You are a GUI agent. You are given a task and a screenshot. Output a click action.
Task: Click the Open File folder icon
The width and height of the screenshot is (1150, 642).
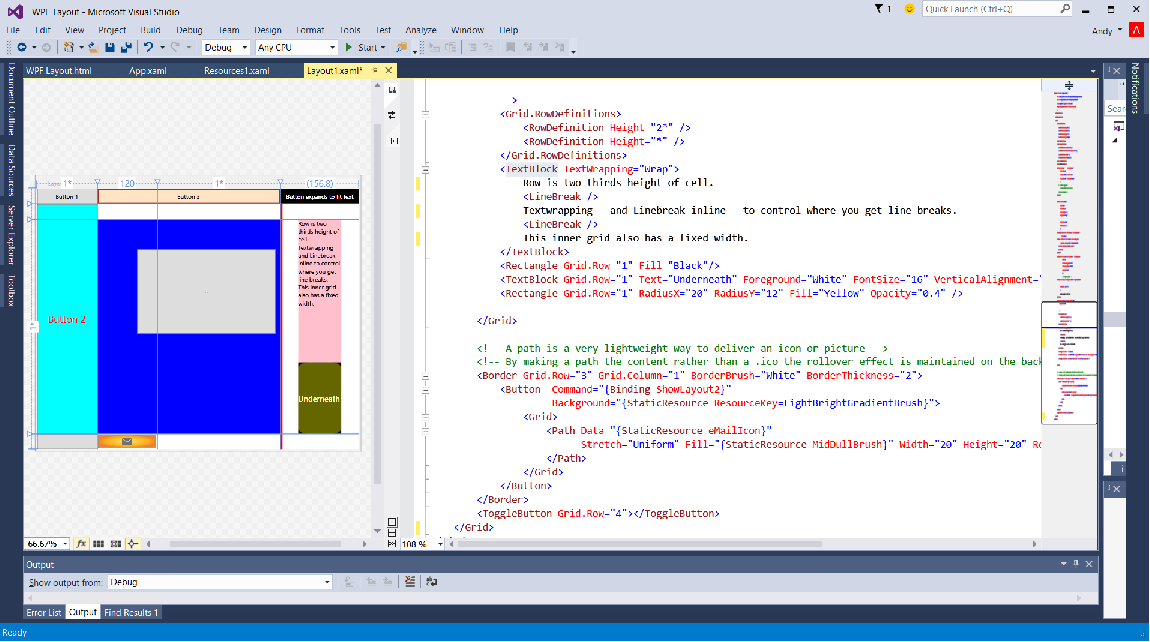pos(92,47)
